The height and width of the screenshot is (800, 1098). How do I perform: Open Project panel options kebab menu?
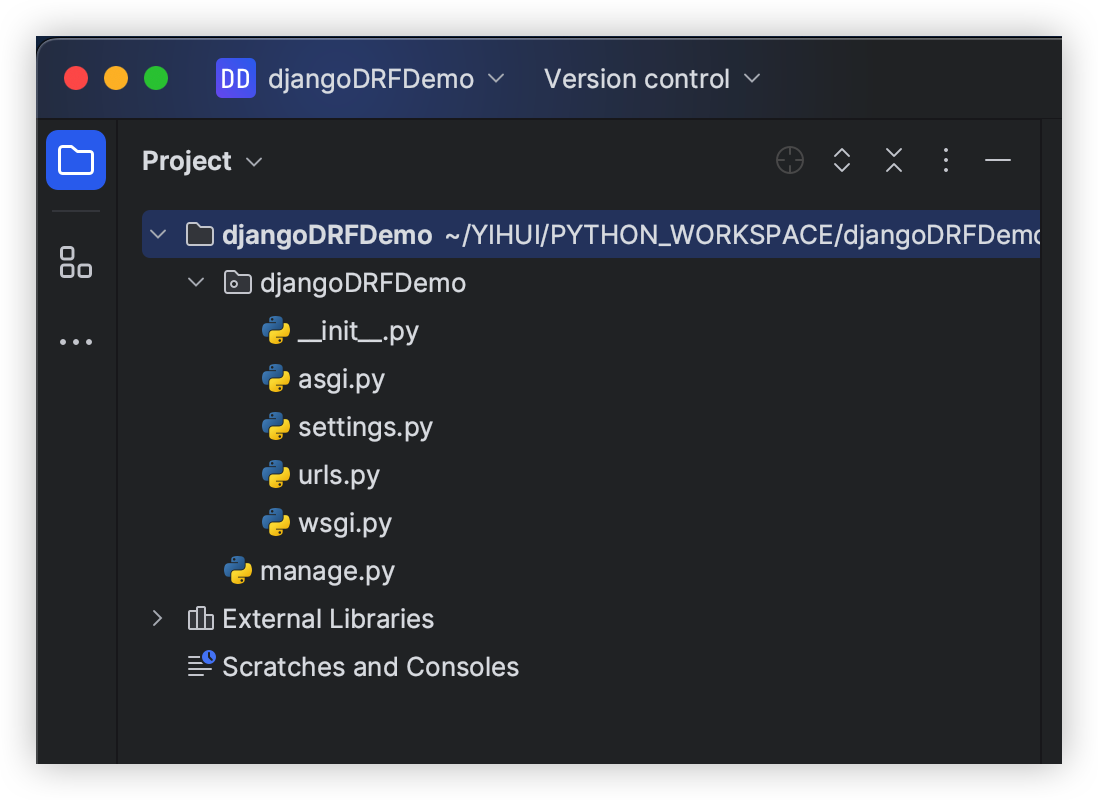[x=946, y=160]
